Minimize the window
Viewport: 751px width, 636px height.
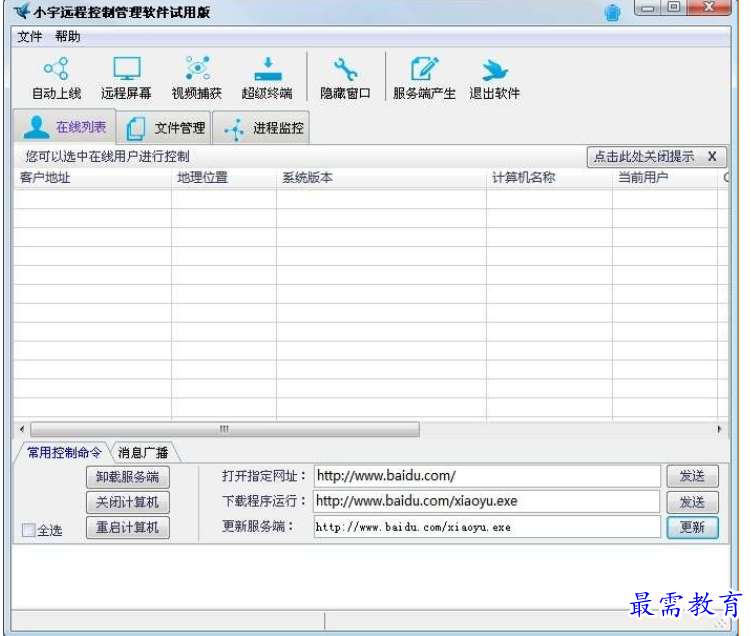[x=648, y=8]
